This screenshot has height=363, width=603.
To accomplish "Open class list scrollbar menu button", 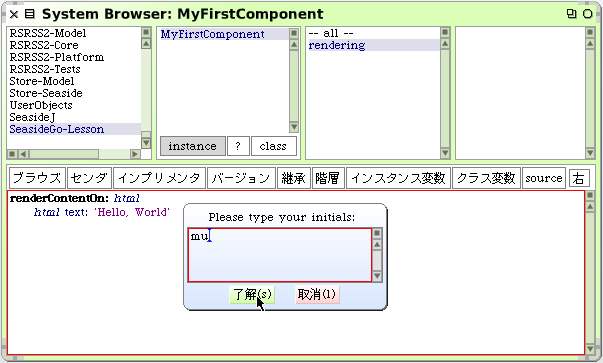I will pos(294,33).
